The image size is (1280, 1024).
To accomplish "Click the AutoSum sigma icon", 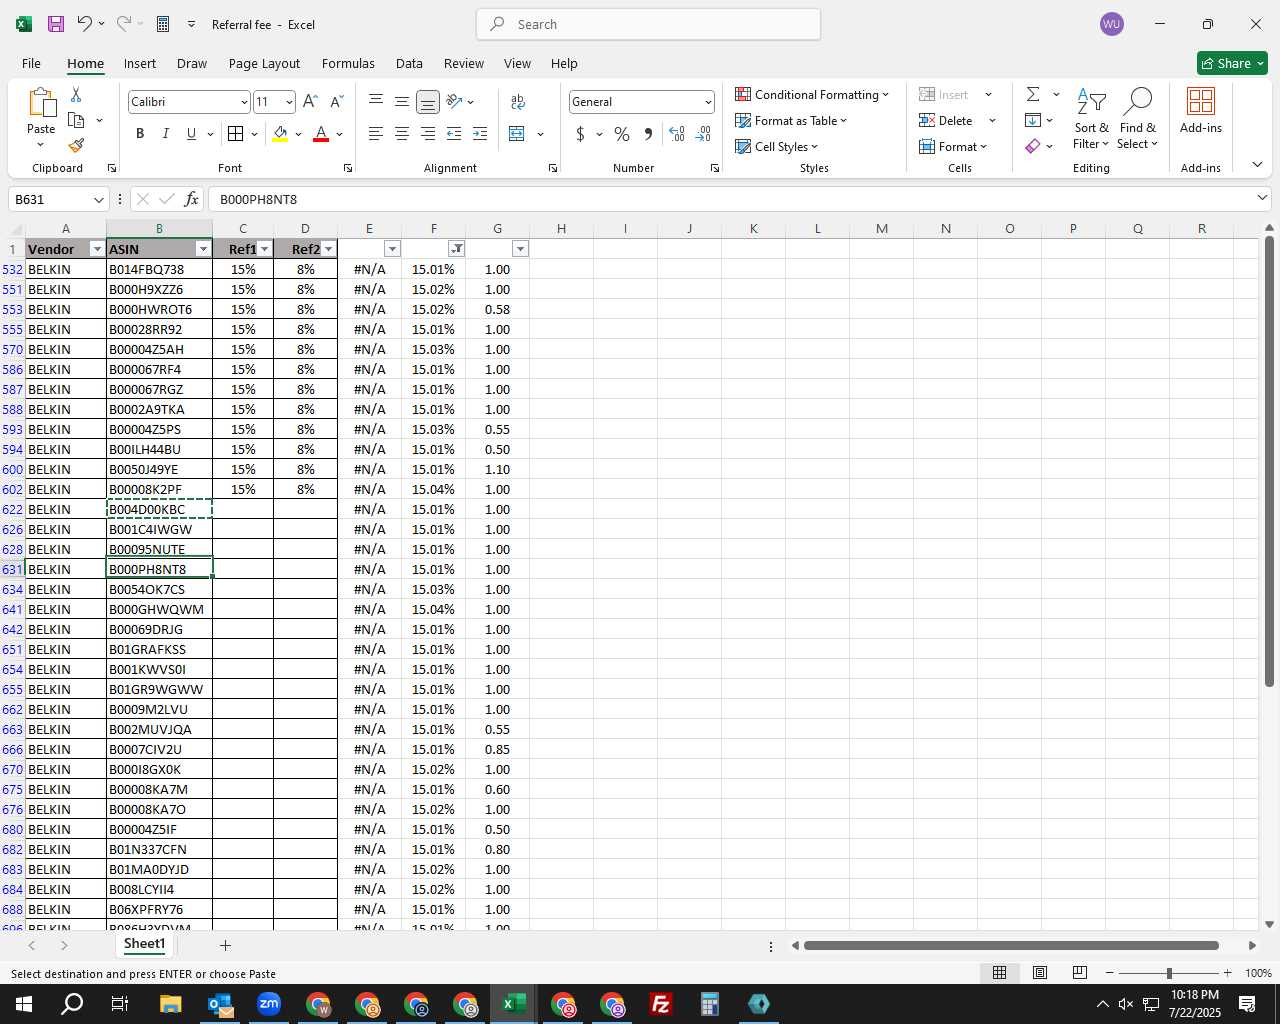I will pyautogui.click(x=1033, y=94).
